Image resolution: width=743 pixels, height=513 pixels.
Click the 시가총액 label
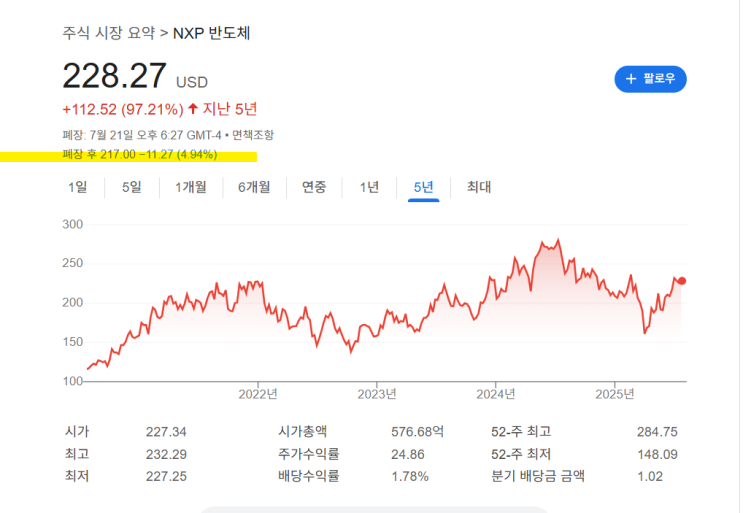pos(302,432)
